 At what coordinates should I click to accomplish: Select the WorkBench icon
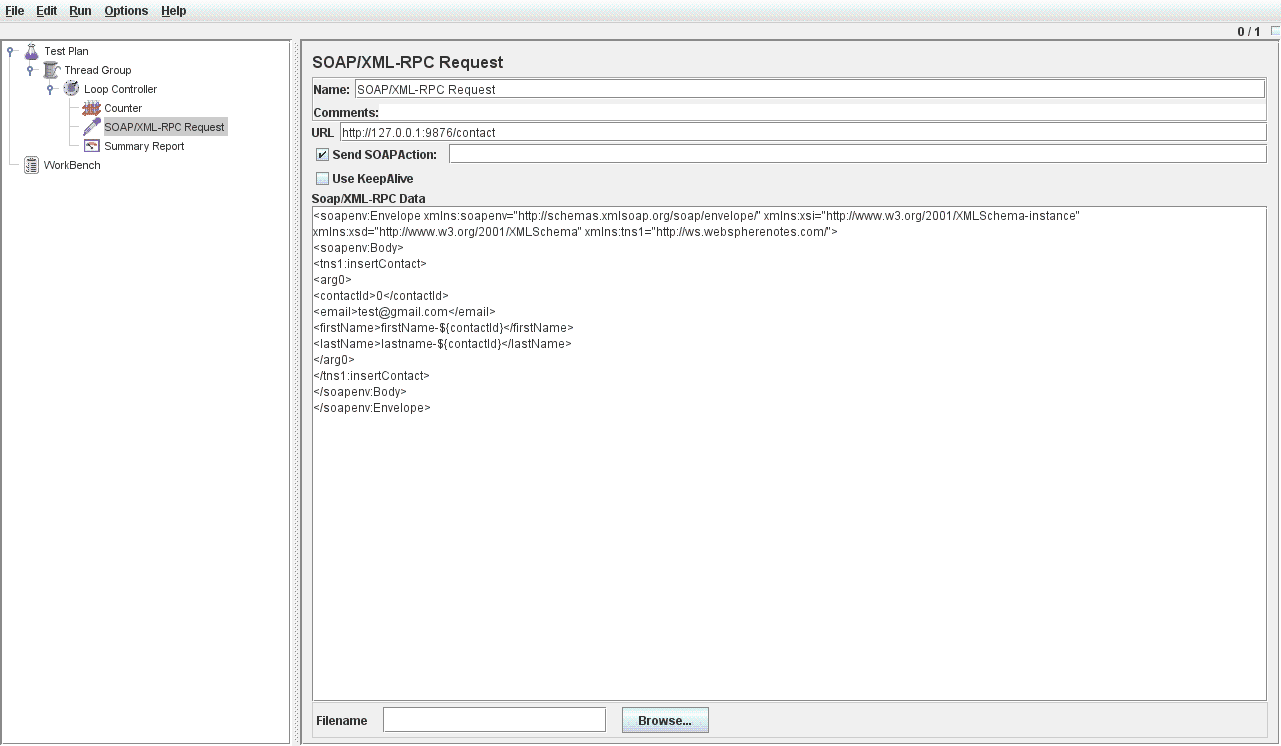click(30, 165)
